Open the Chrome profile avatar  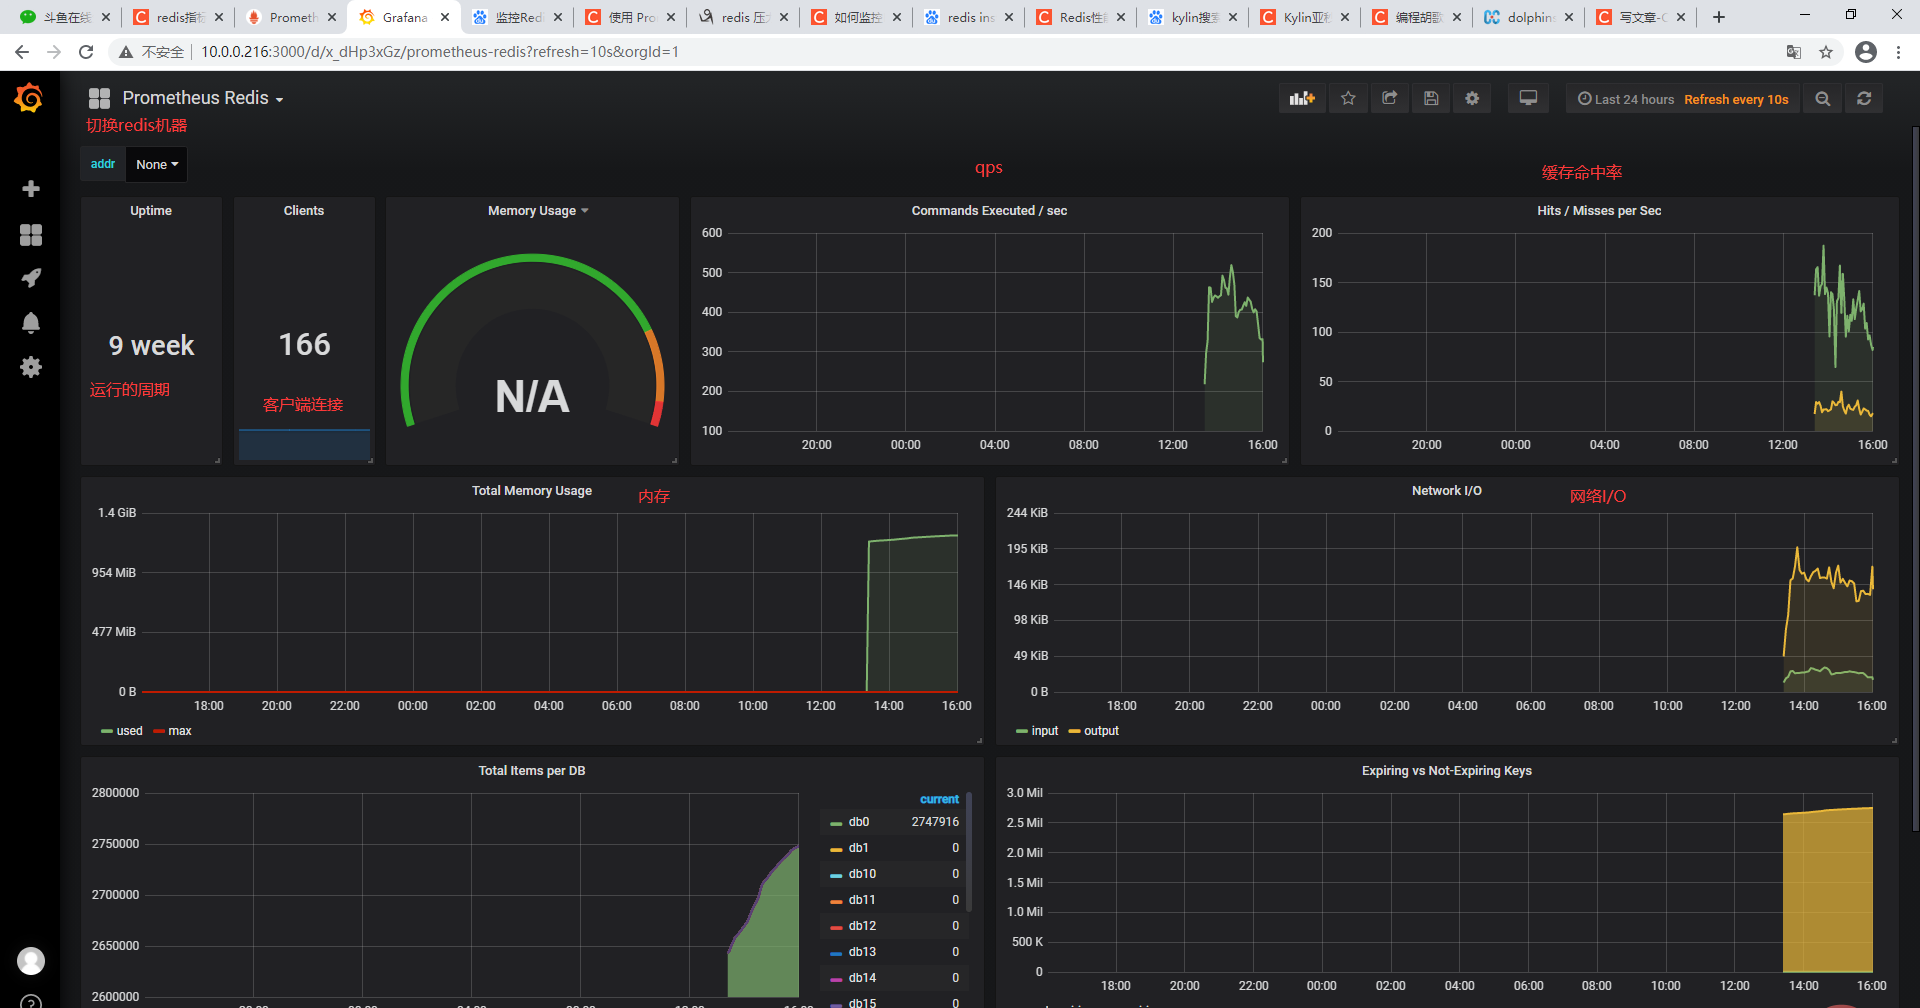coord(1866,52)
